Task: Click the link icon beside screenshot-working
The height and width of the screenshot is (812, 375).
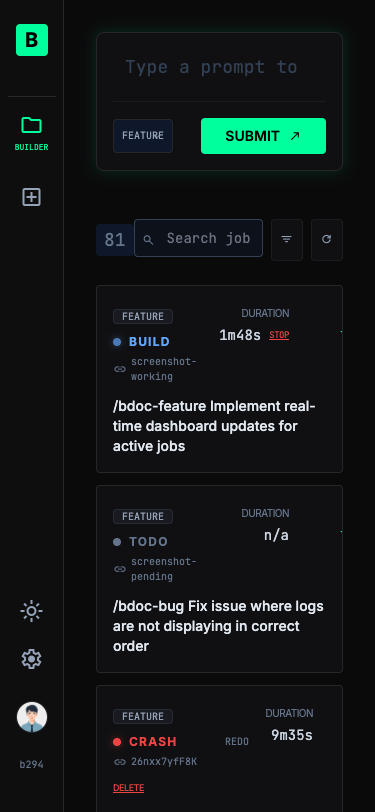Action: coord(120,369)
